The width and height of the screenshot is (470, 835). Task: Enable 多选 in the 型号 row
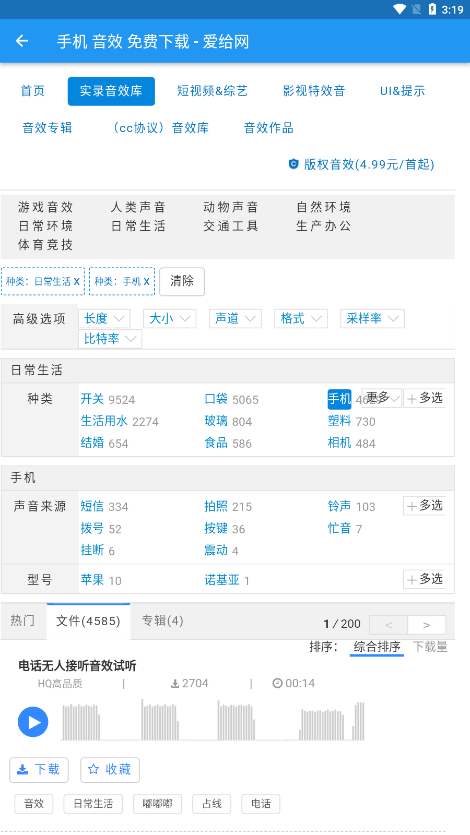[424, 579]
